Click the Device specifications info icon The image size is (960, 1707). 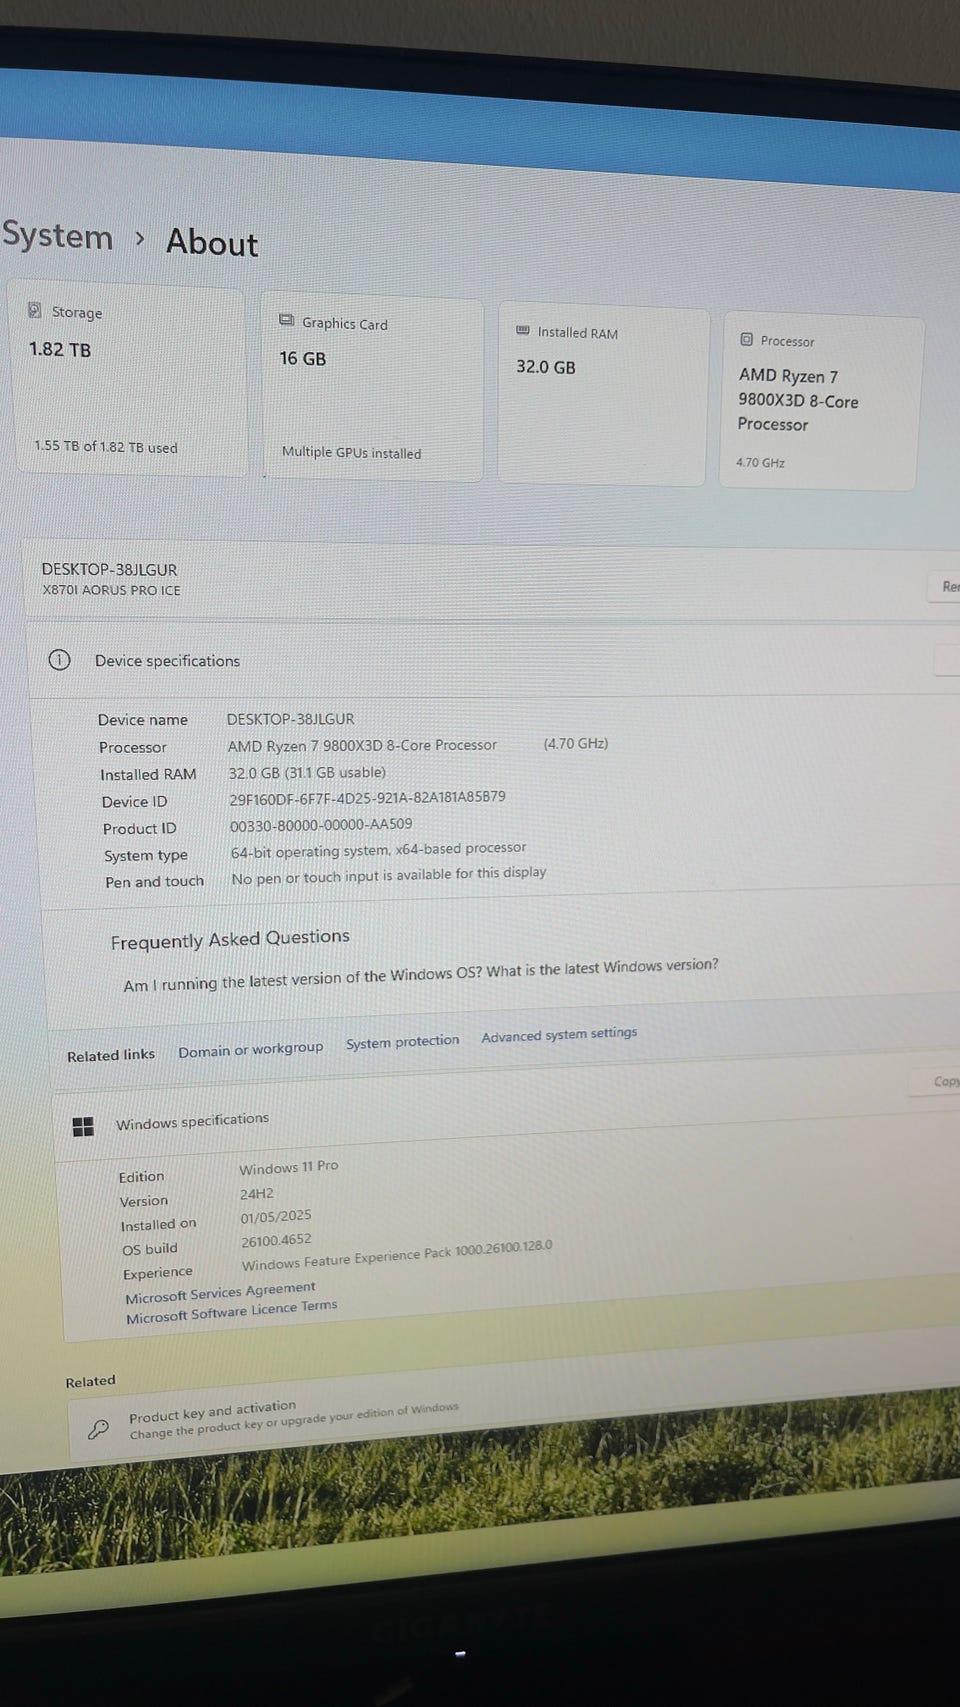(x=59, y=660)
